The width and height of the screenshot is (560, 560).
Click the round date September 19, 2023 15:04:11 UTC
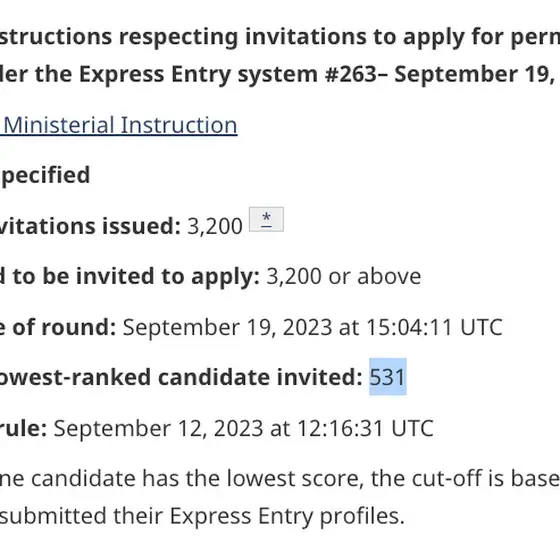pyautogui.click(x=312, y=327)
